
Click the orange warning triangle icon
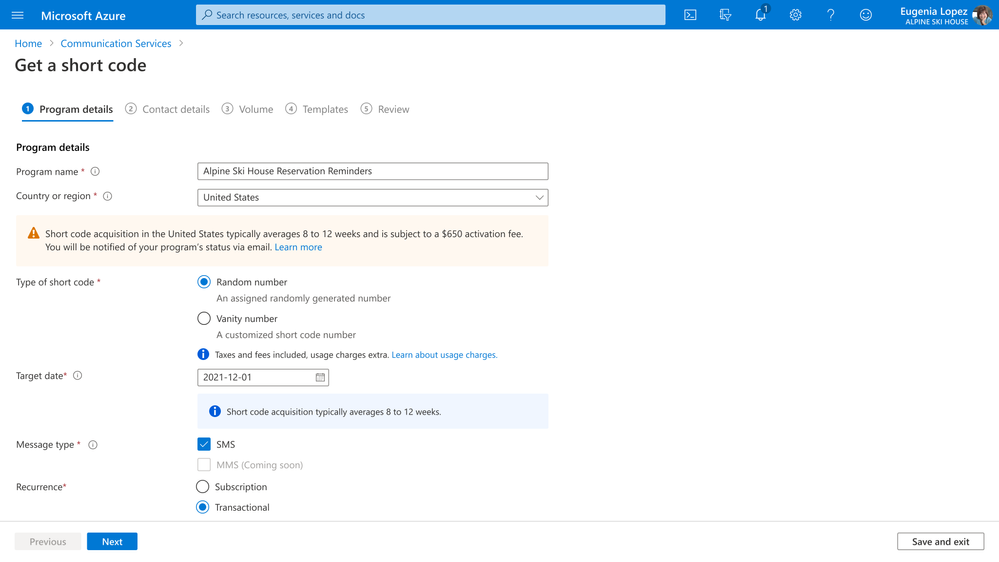click(x=34, y=234)
